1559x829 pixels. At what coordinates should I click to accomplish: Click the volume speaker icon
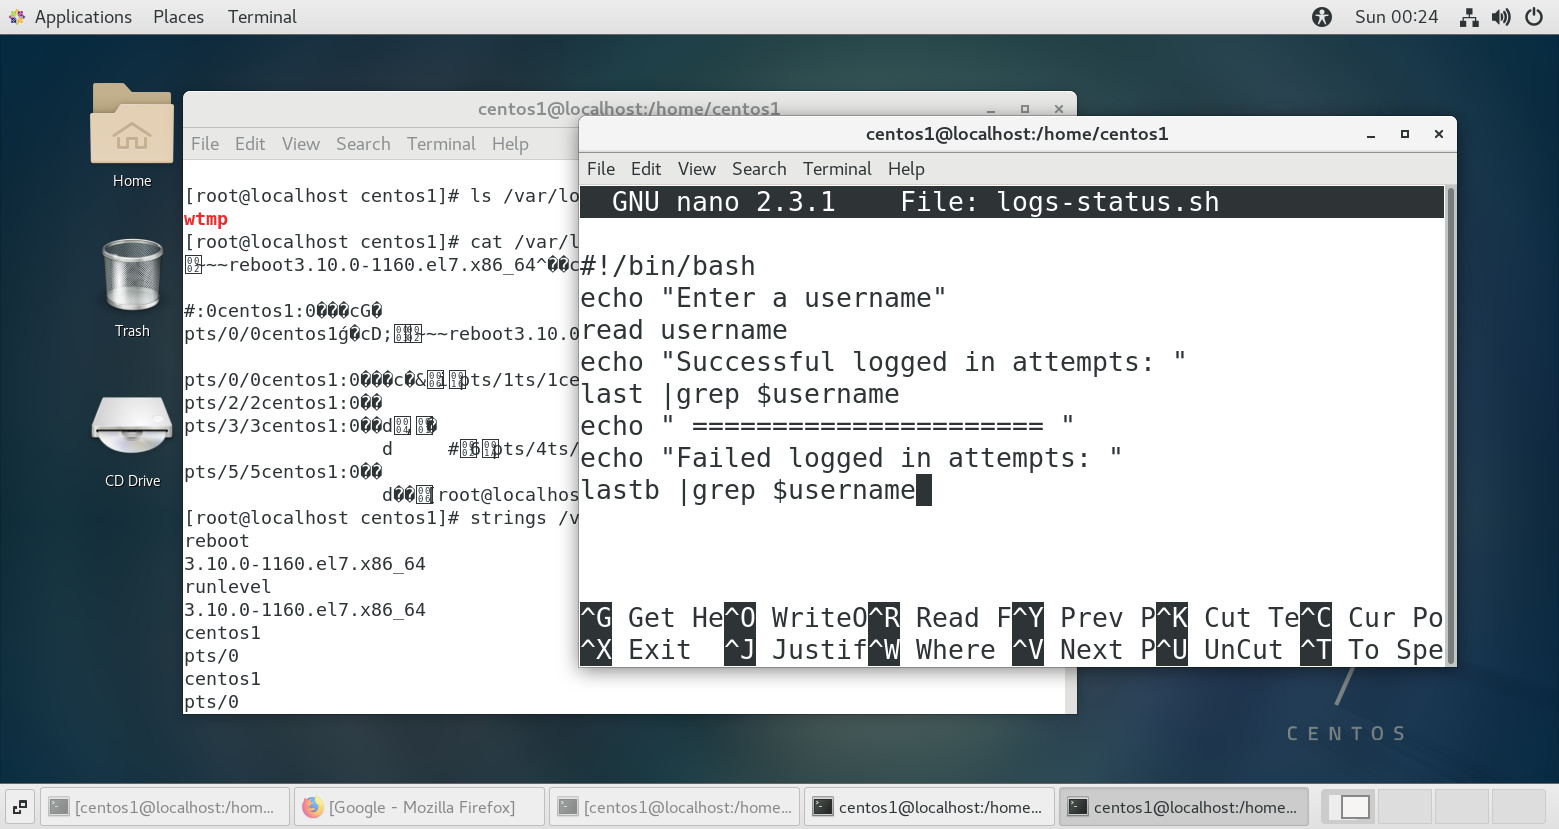[x=1501, y=17]
